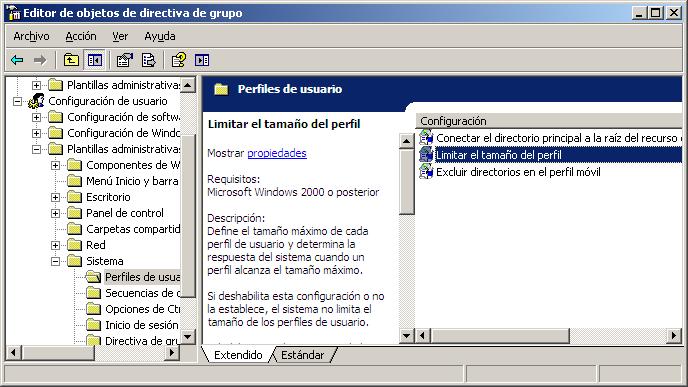Click description pane scroll up arrow

406,141
